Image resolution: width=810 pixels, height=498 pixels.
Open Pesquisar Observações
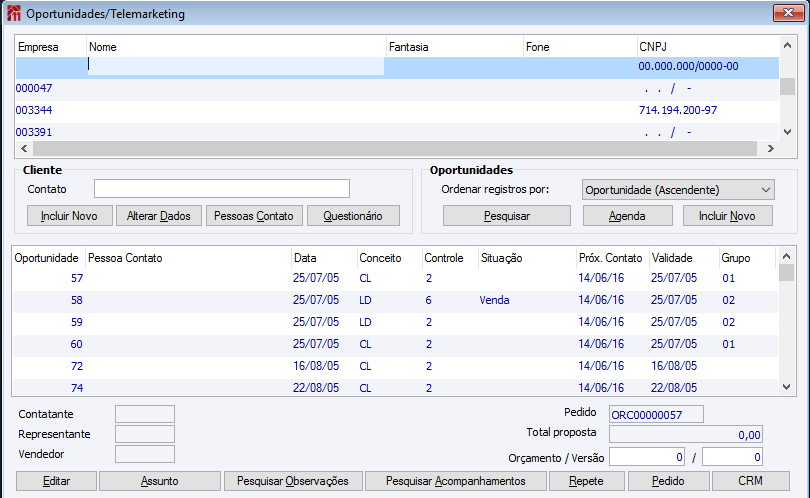pos(292,481)
